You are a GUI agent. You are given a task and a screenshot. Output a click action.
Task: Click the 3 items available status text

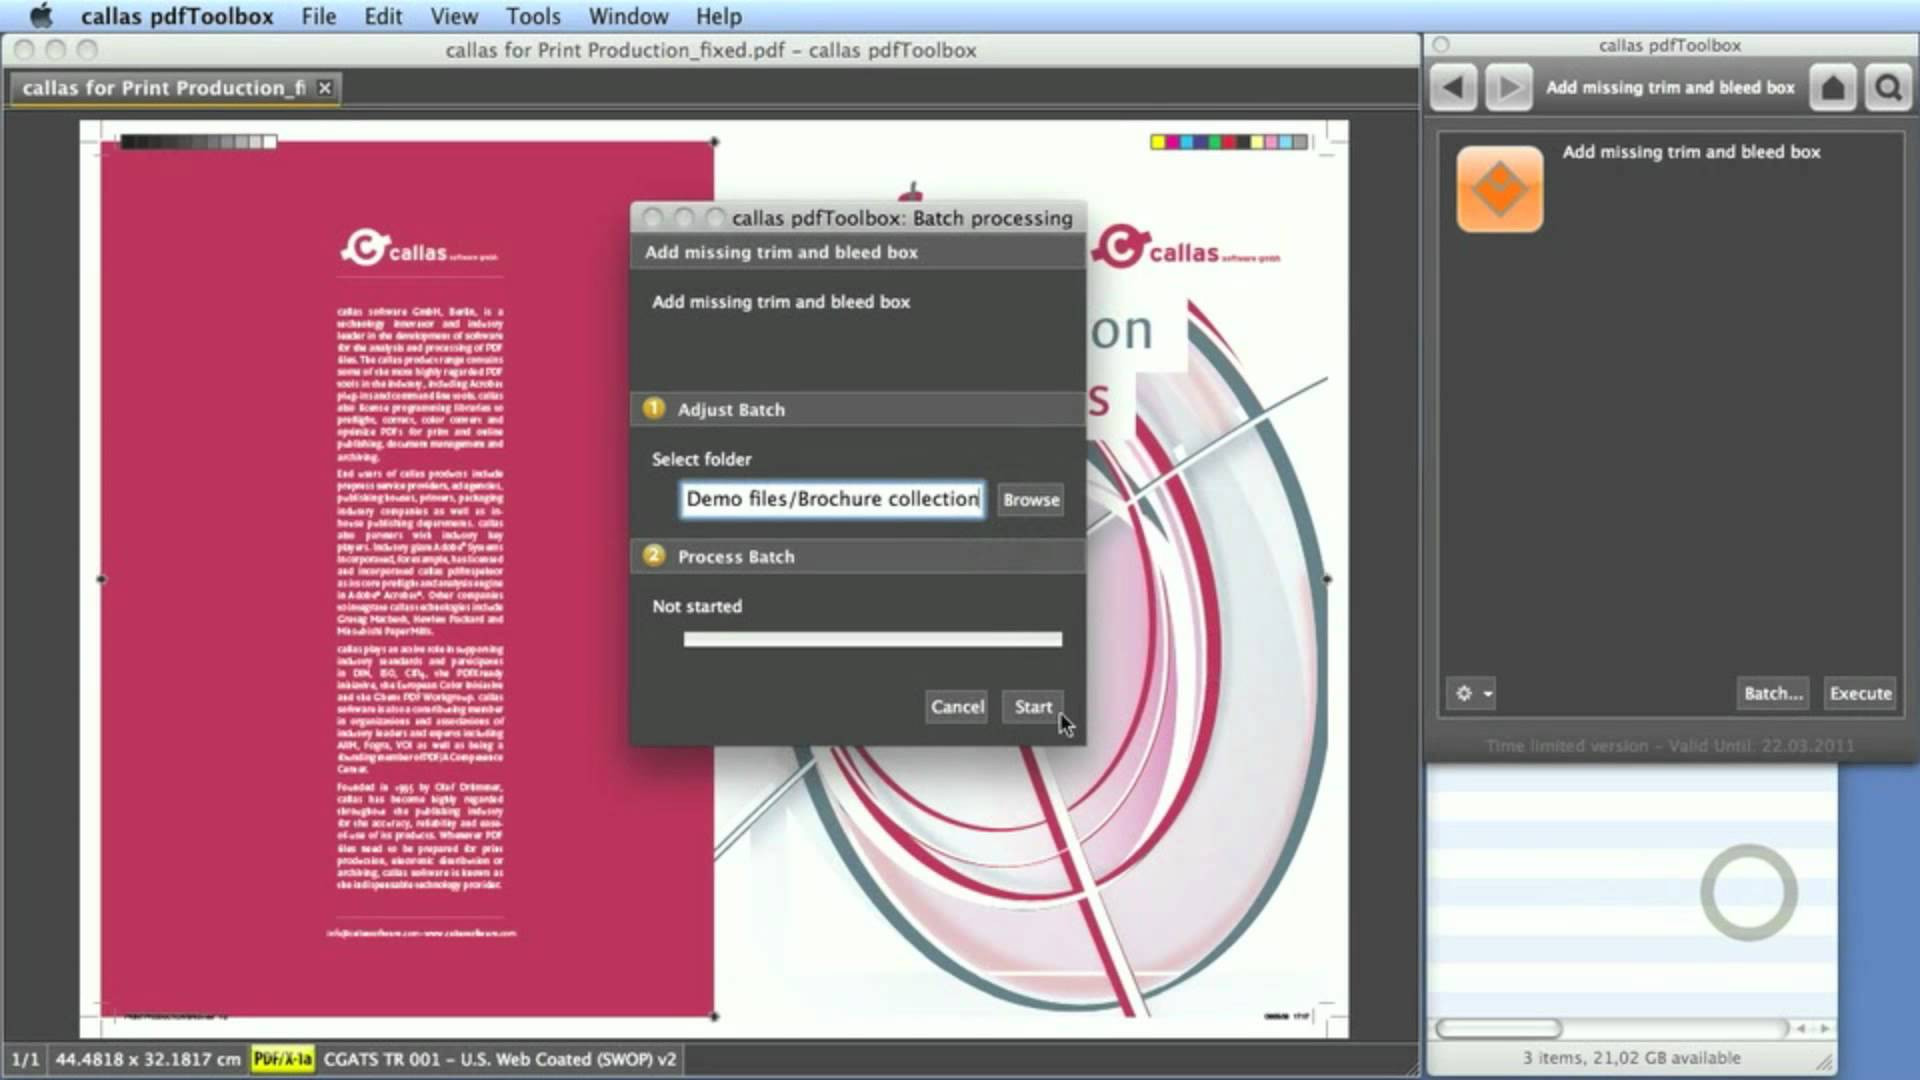1631,1057
